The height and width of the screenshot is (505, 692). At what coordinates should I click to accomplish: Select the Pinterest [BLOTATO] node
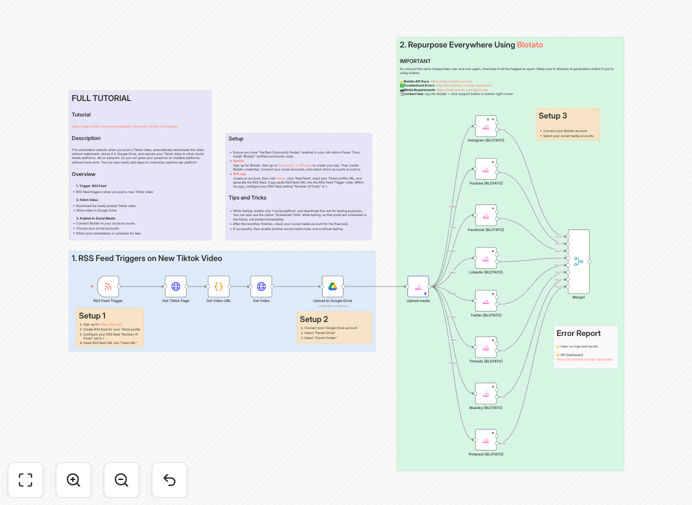click(486, 440)
